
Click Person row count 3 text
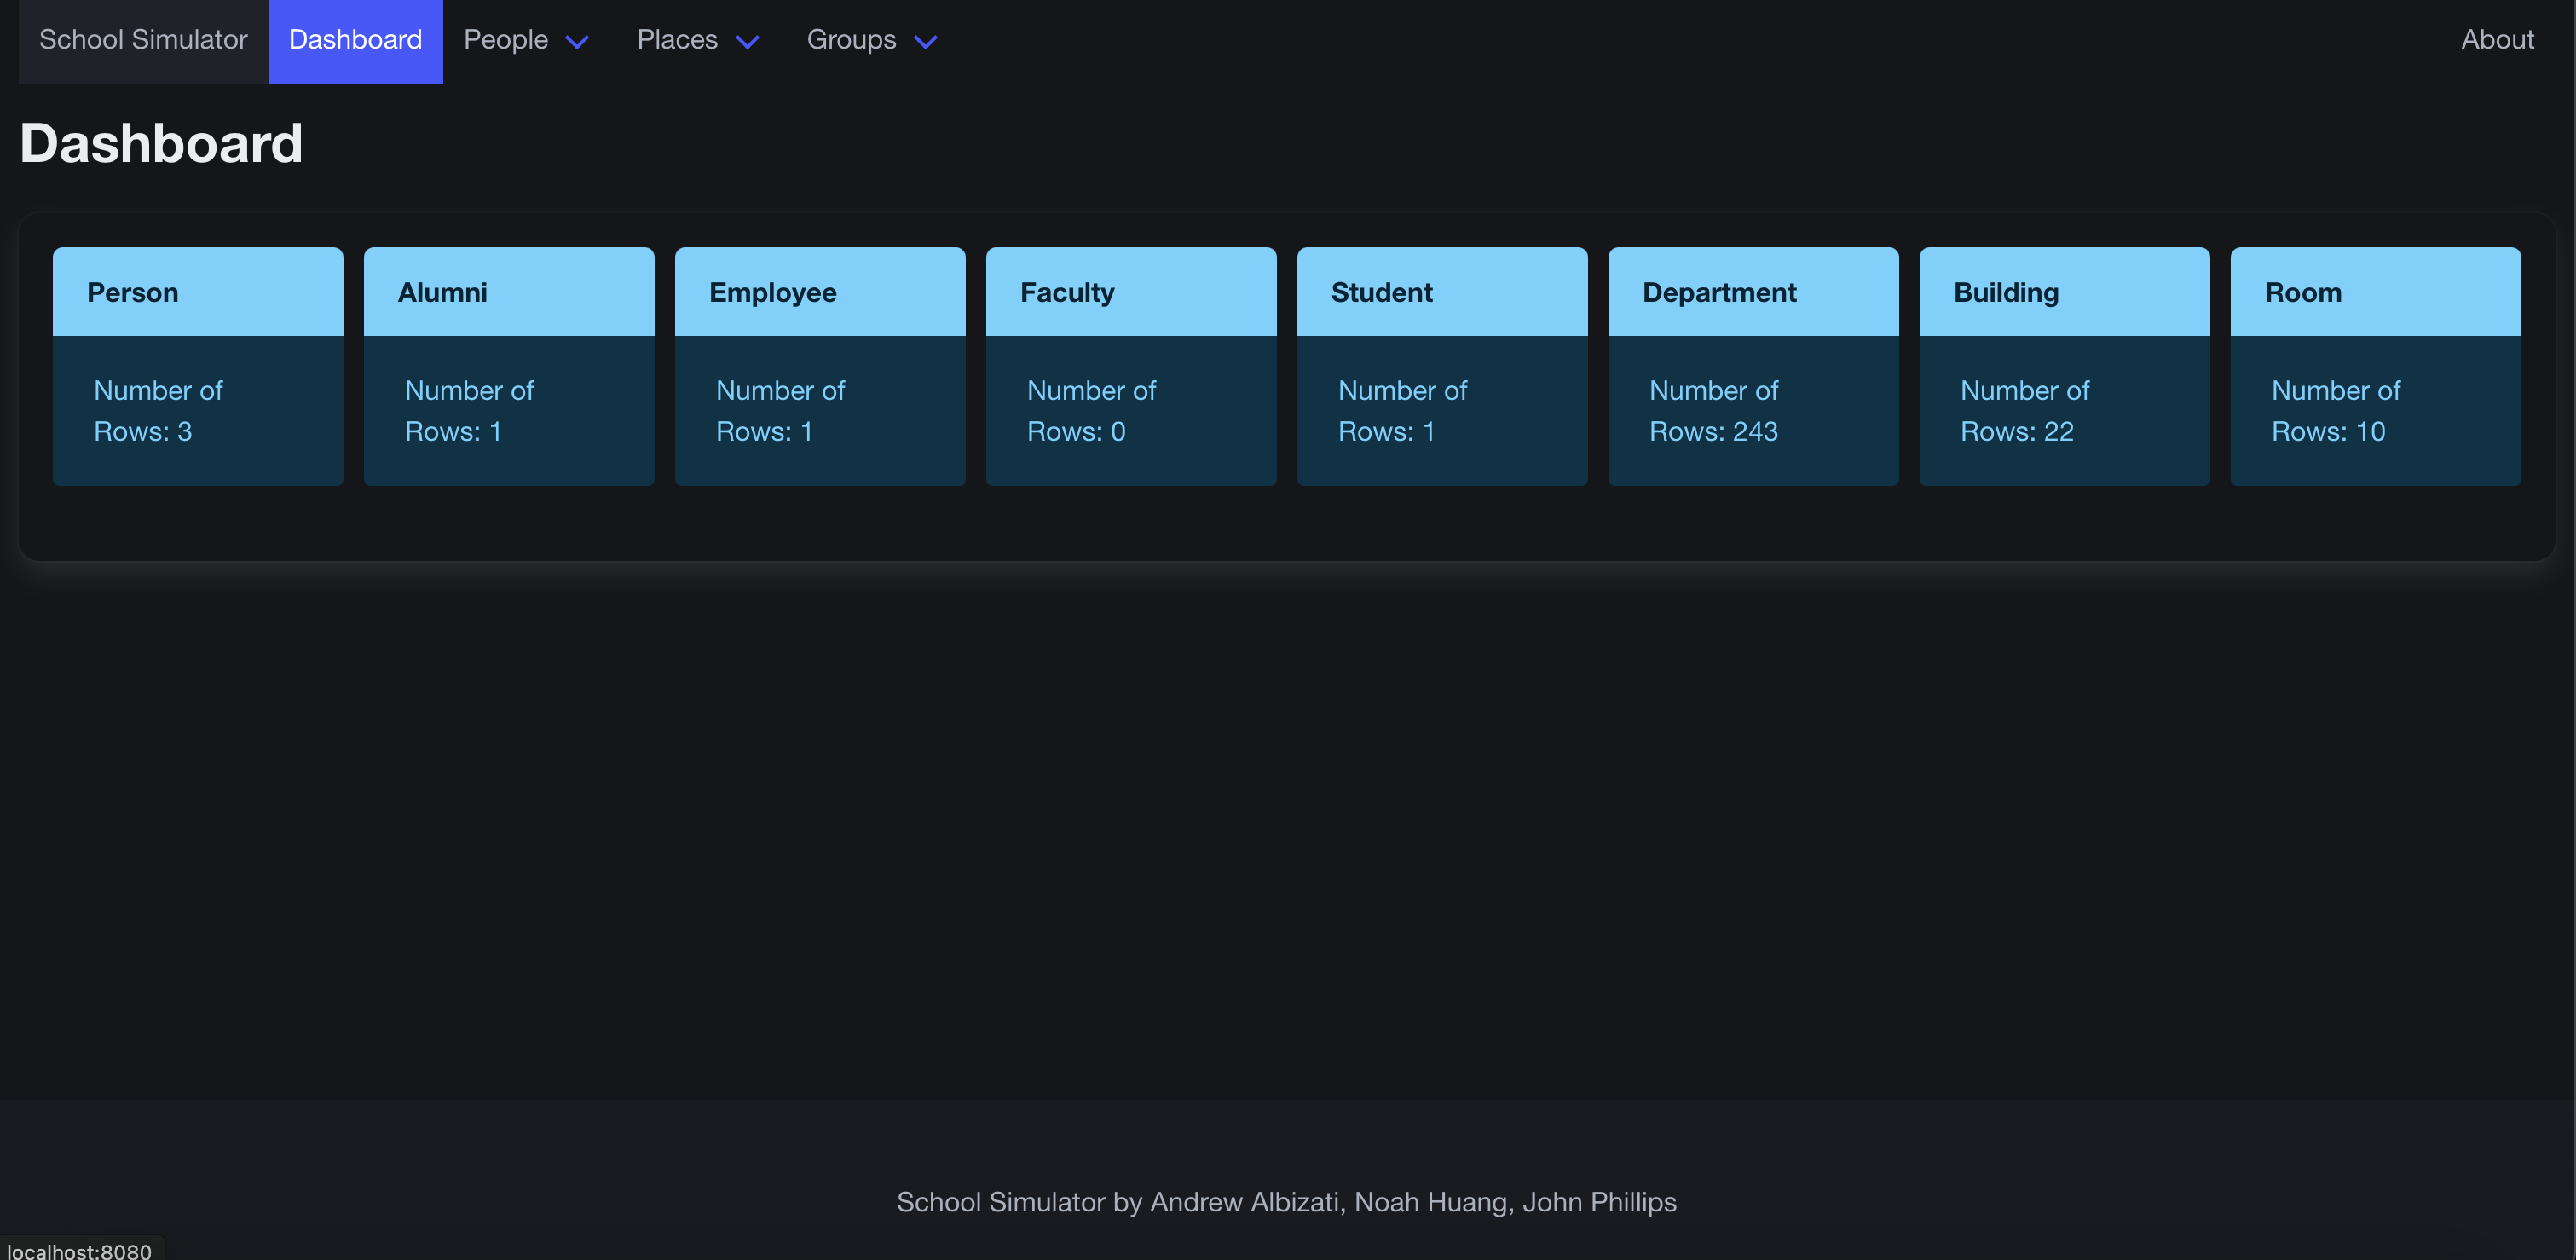point(142,431)
